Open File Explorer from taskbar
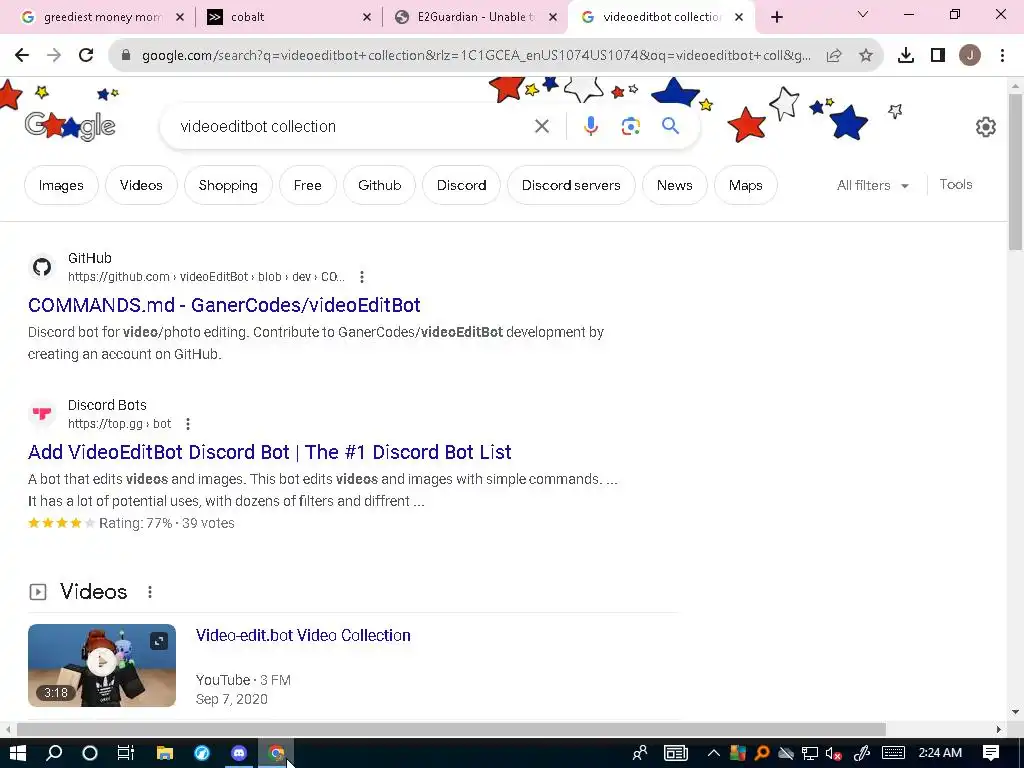 (x=165, y=753)
